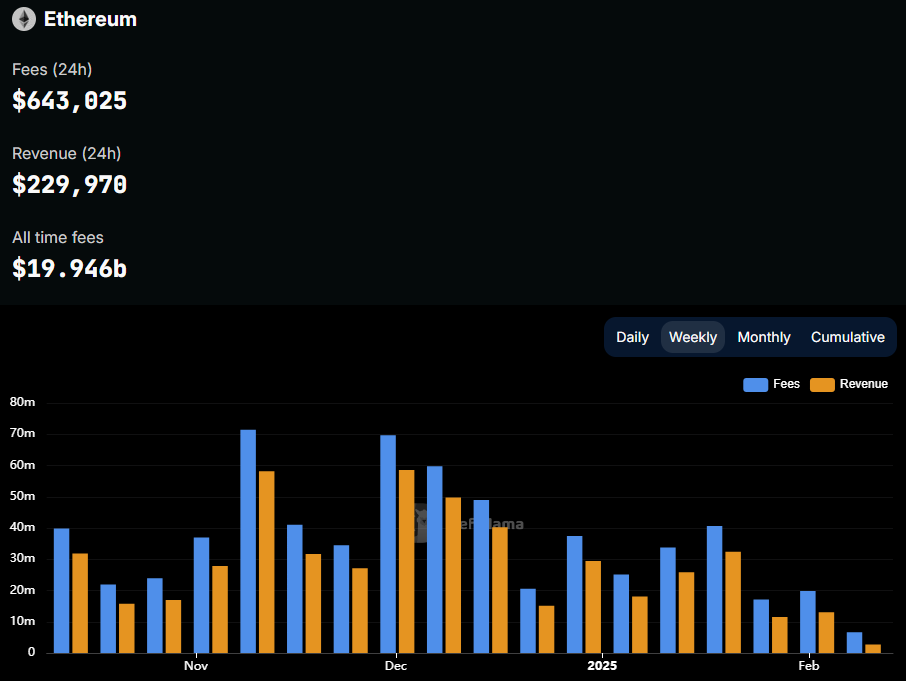Select the $229,970 revenue value

pyautogui.click(x=69, y=185)
